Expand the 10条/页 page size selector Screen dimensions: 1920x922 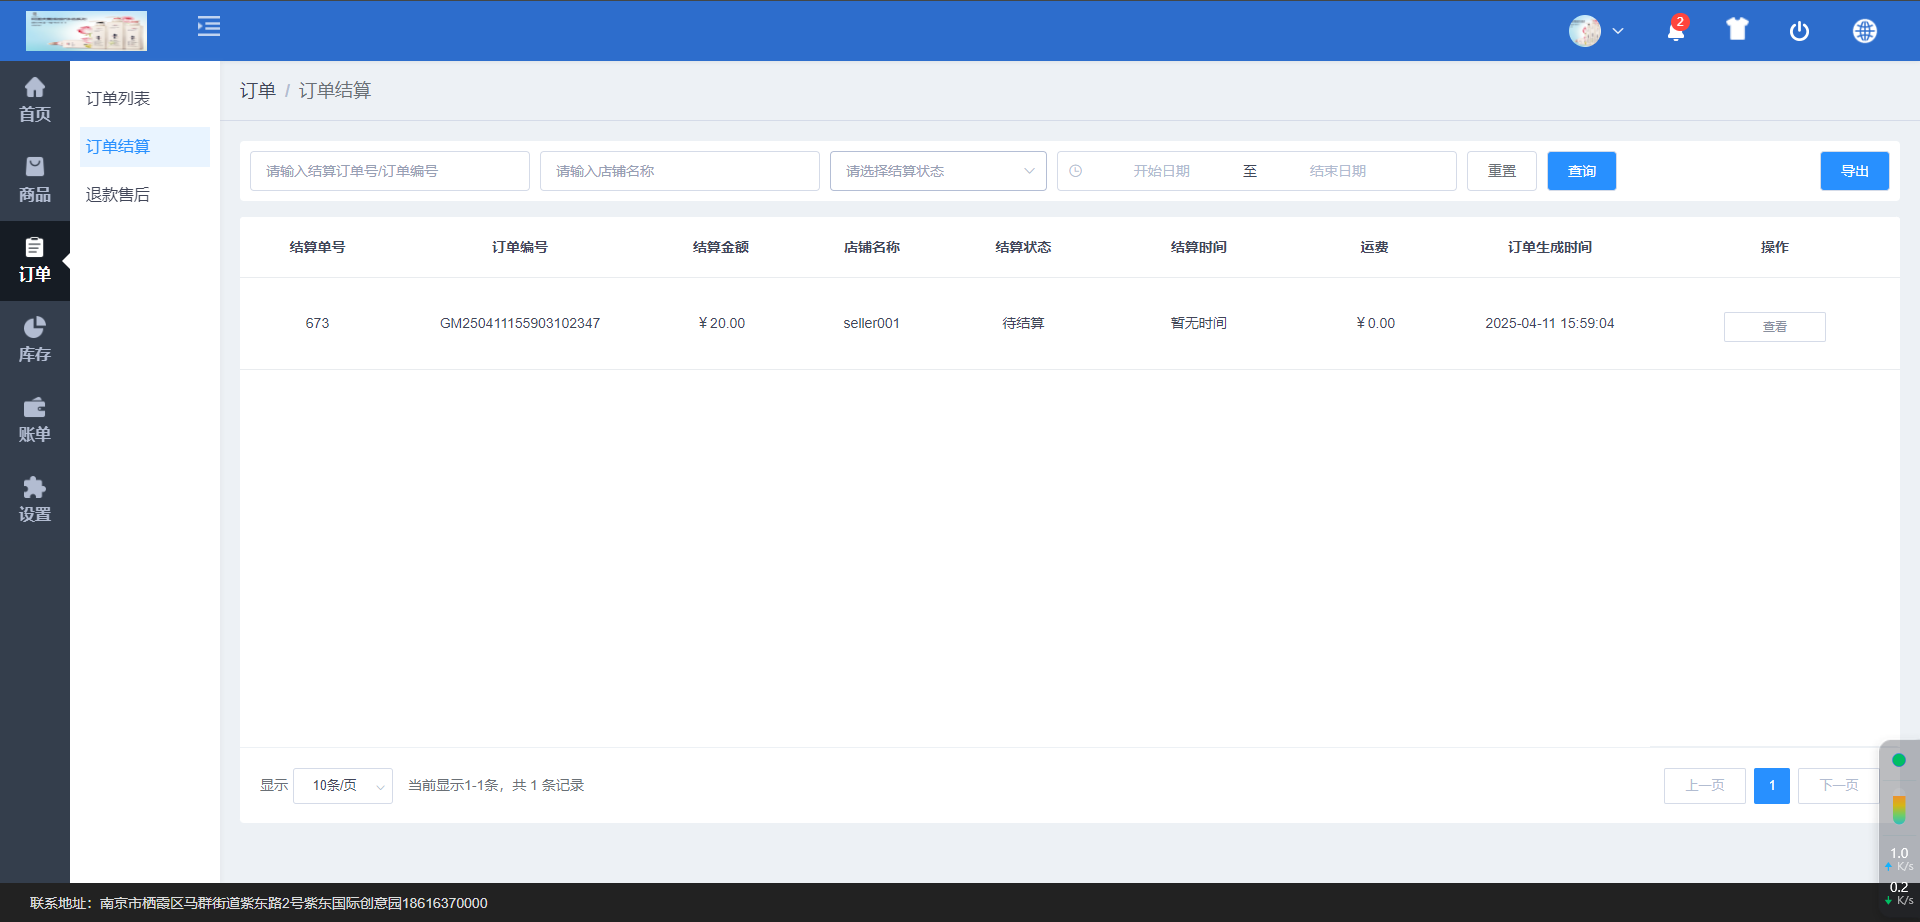[x=342, y=786]
